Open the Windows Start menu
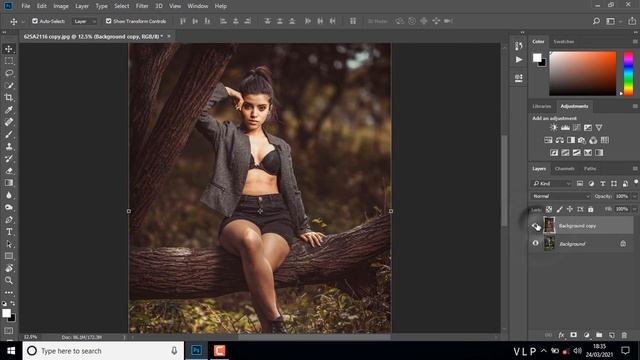 click(11, 351)
